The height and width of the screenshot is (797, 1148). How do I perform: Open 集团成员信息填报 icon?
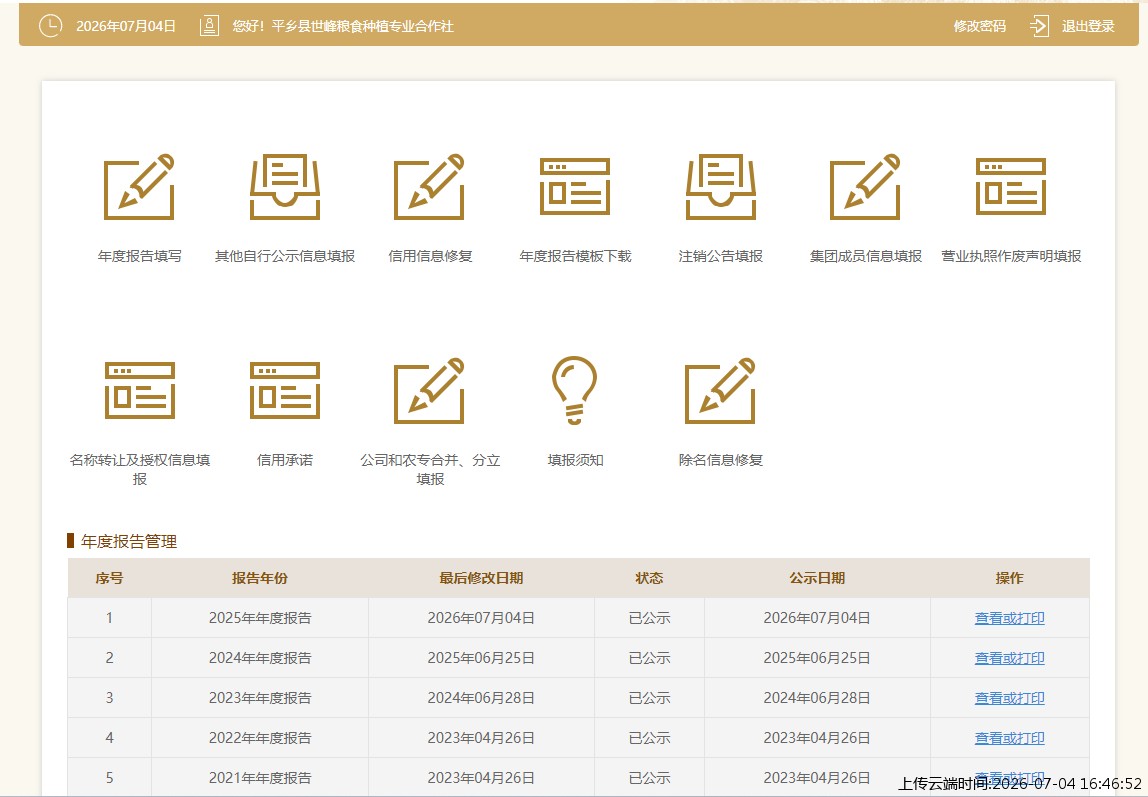865,187
